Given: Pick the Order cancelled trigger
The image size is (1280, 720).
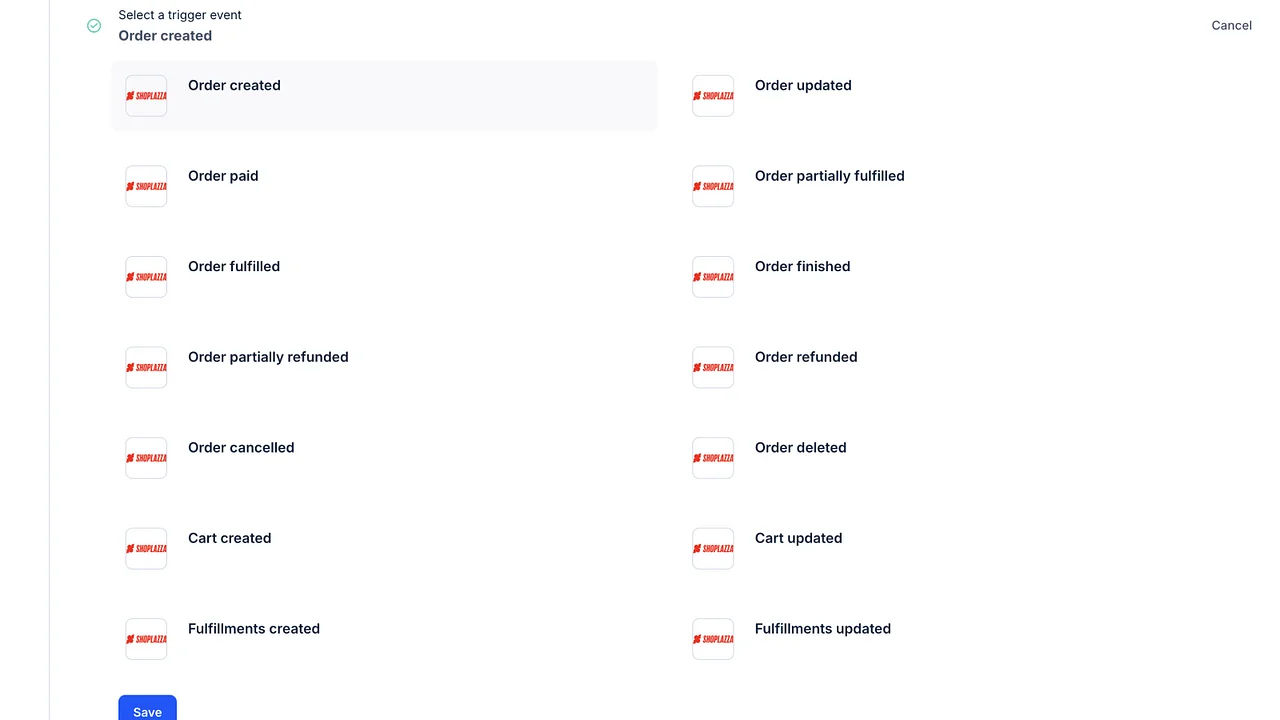Looking at the screenshot, I should click(241, 448).
